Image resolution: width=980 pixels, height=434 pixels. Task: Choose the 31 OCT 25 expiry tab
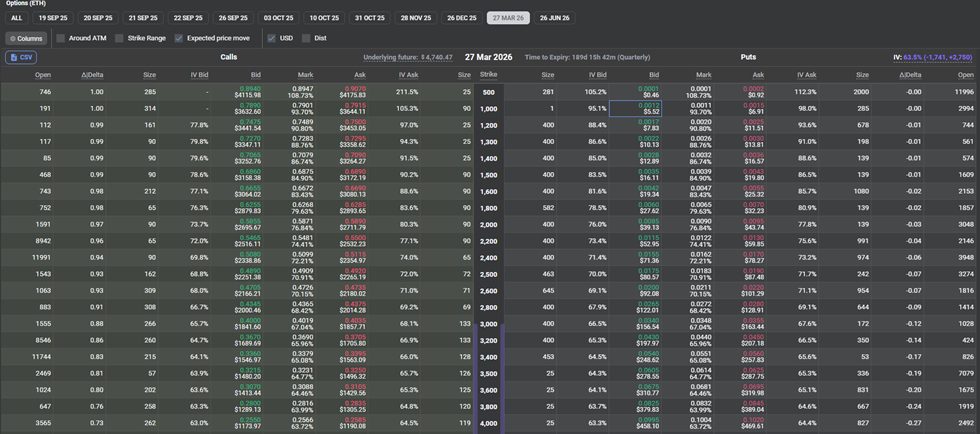pos(370,18)
